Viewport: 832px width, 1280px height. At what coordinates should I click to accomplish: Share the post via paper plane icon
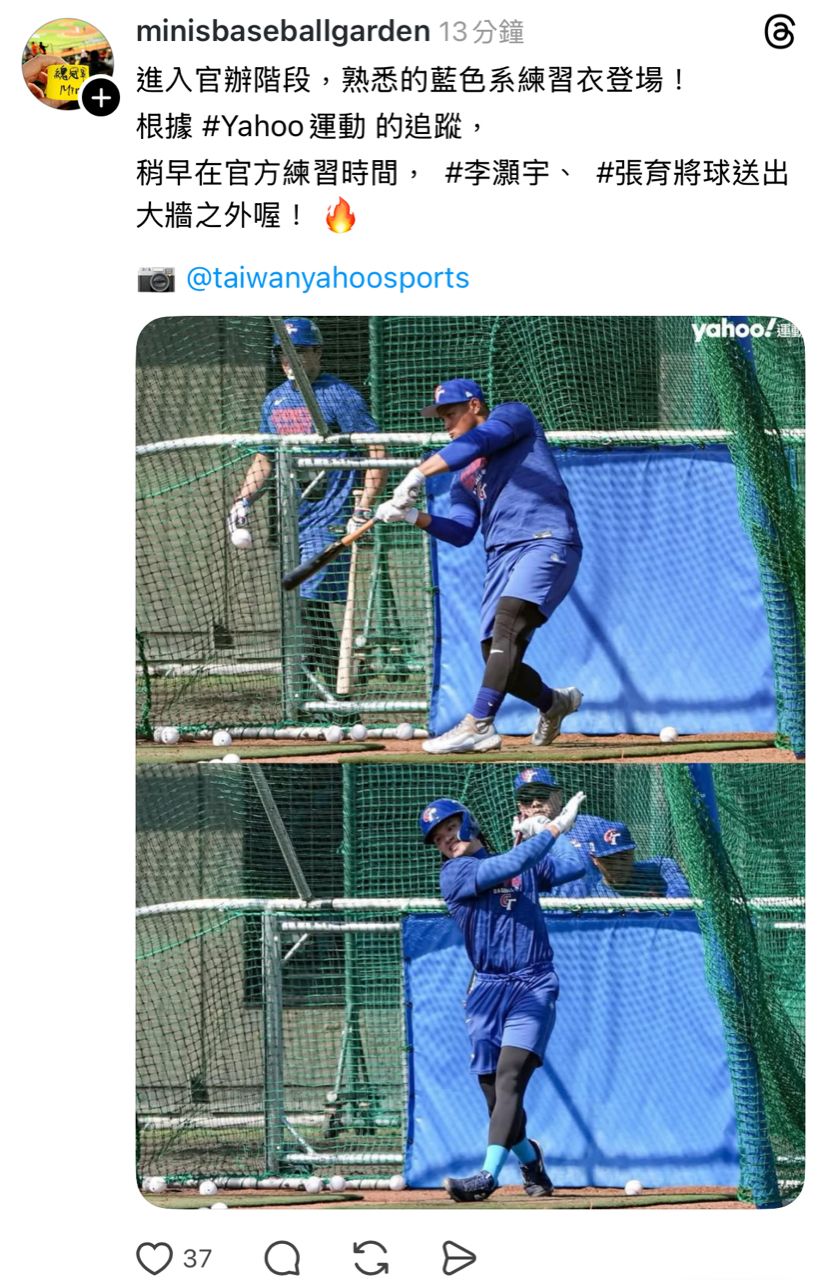coord(458,1258)
